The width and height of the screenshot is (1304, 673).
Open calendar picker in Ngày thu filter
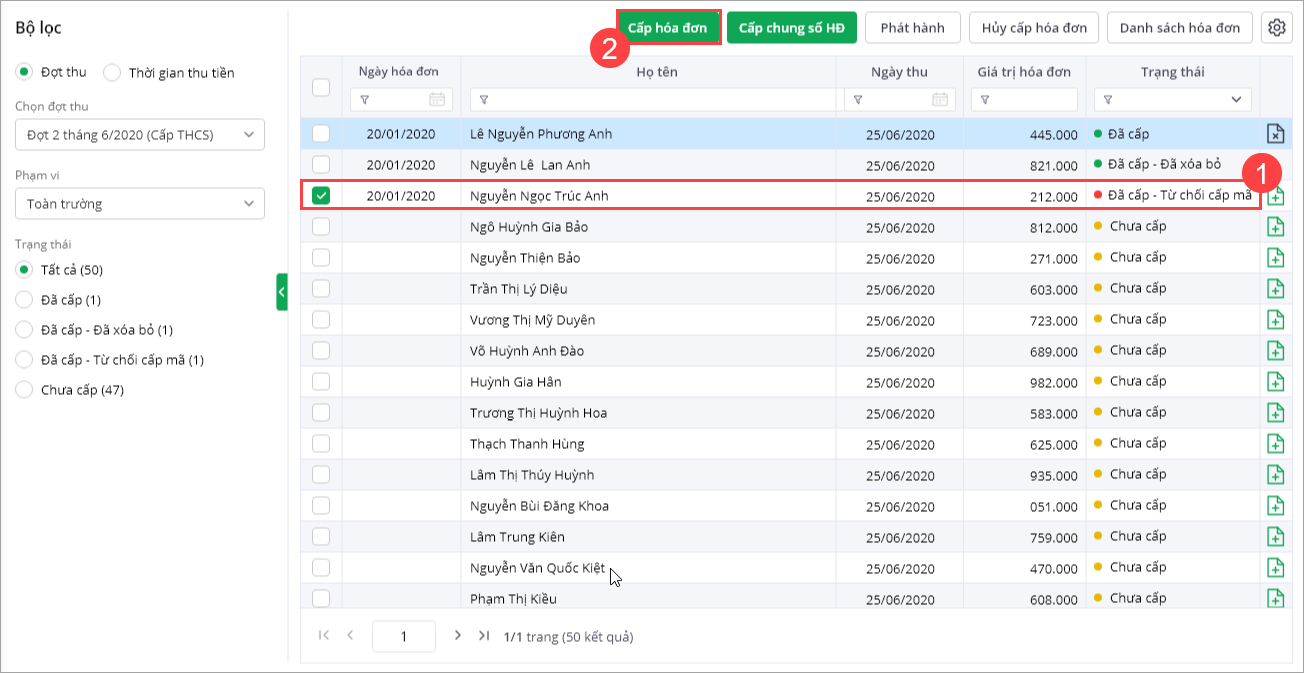pyautogui.click(x=939, y=99)
